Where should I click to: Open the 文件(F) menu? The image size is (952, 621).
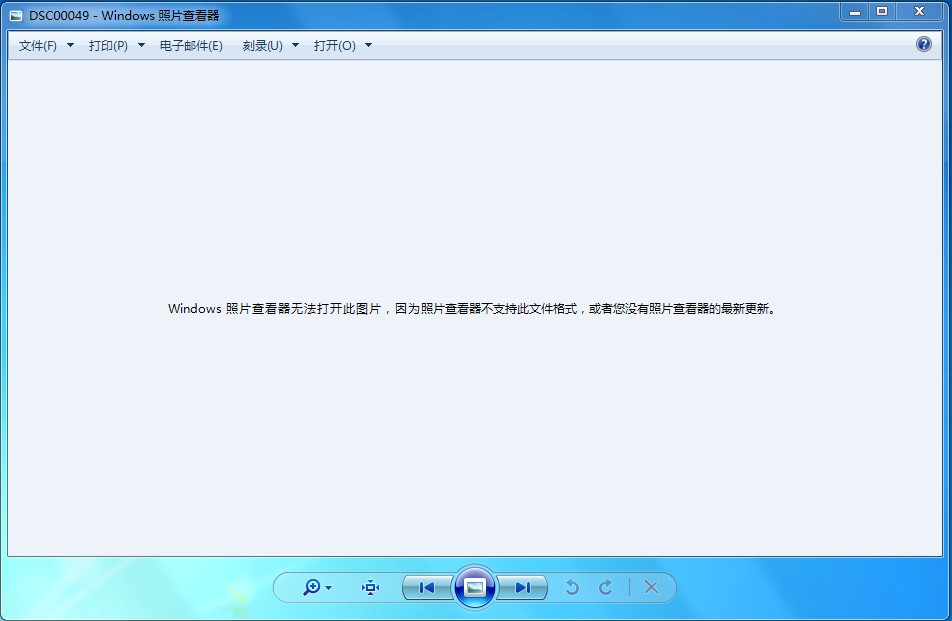click(x=38, y=45)
